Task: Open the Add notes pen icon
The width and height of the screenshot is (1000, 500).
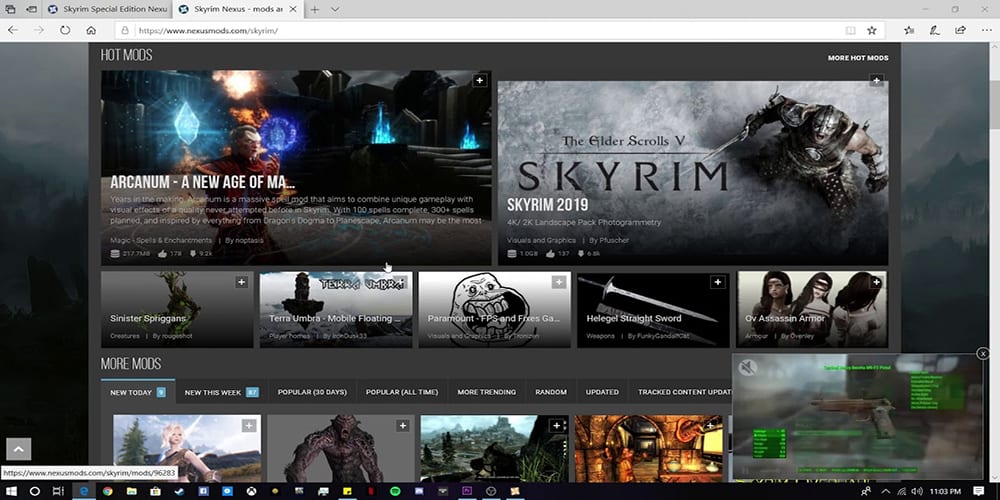Action: (x=935, y=30)
